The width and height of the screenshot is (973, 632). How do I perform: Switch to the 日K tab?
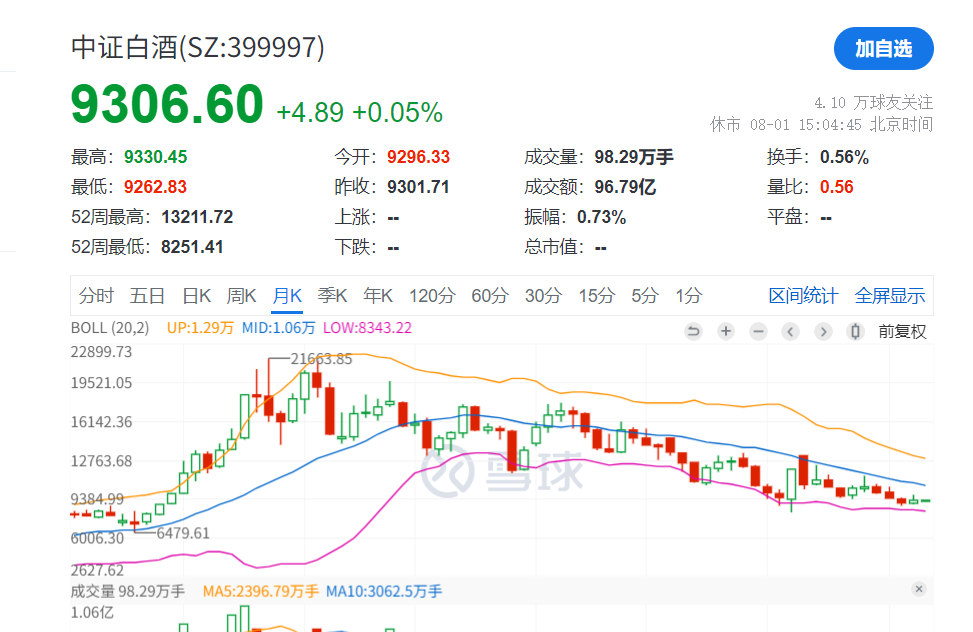[197, 296]
